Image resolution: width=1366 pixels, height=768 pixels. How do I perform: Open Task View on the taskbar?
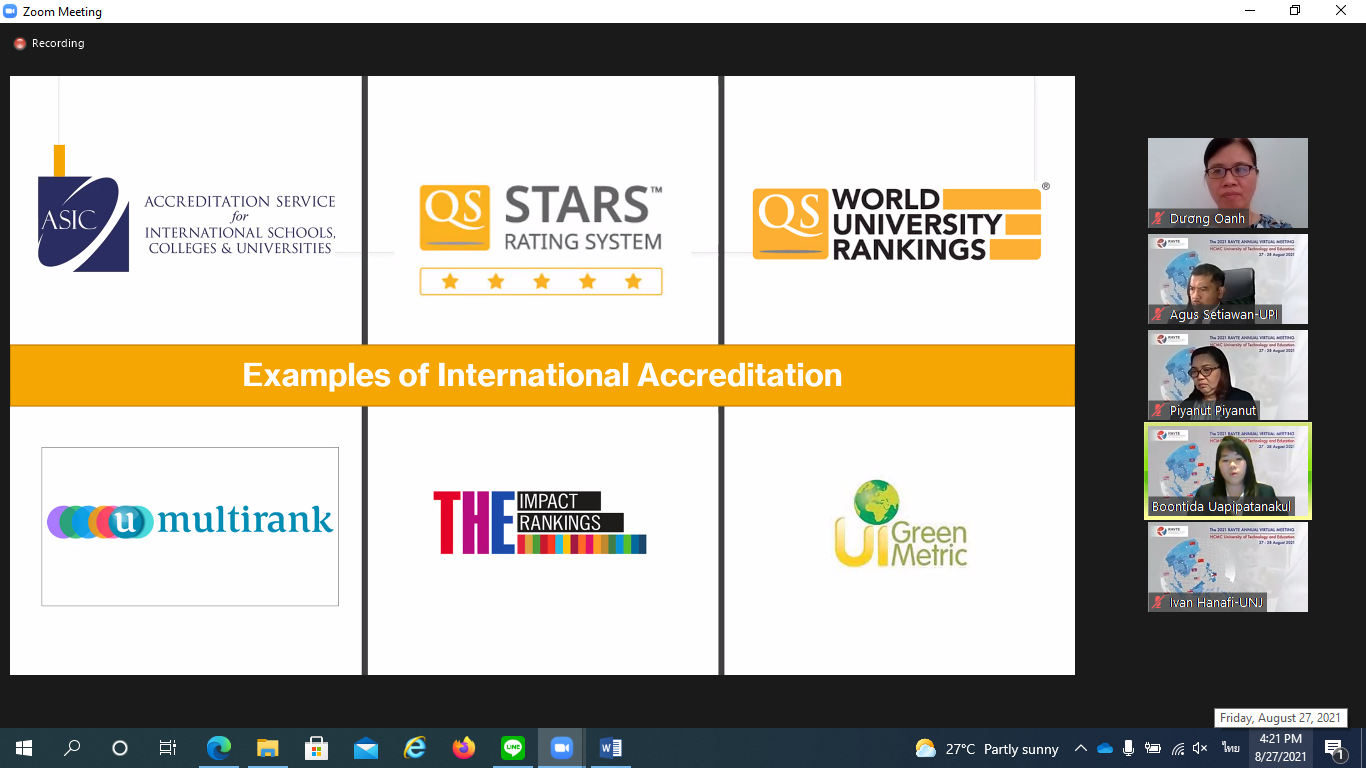pos(168,748)
